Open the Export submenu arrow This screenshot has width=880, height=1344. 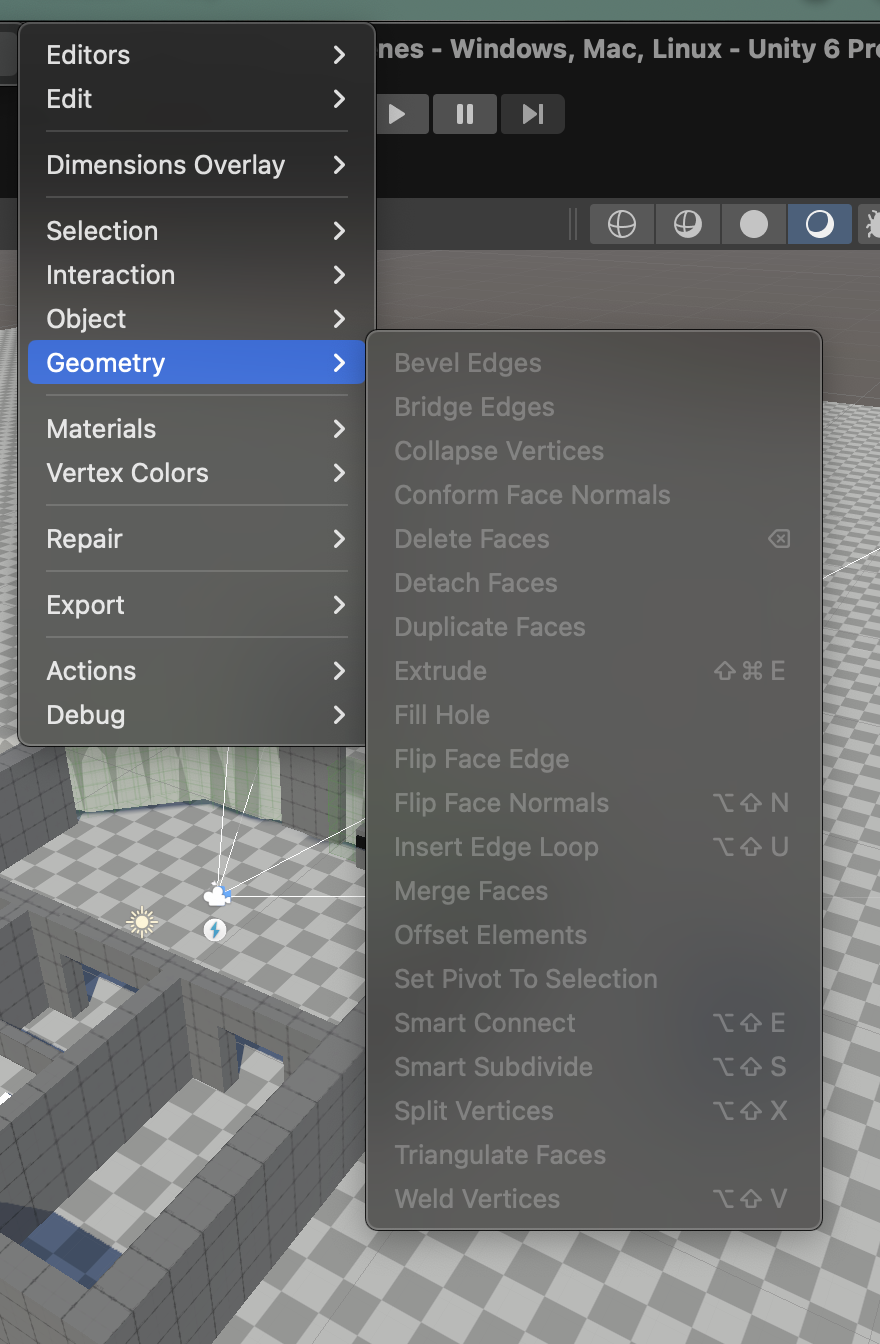tap(339, 605)
